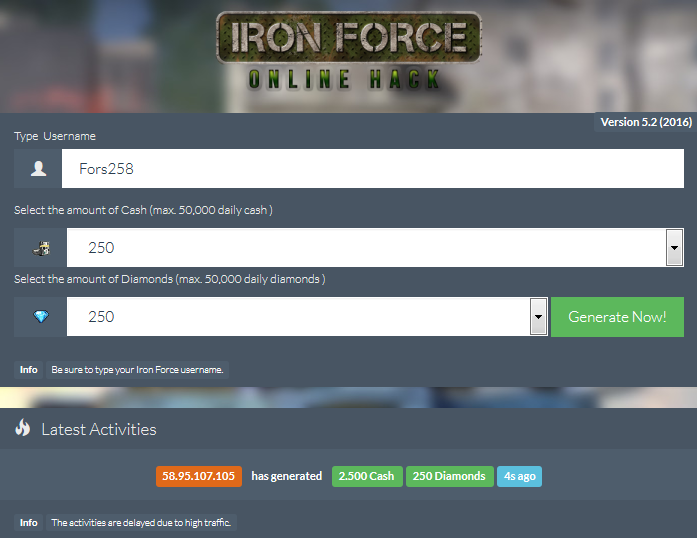Focus the username field containing Fors258
Viewport: 697px width, 538px height.
[x=373, y=169]
